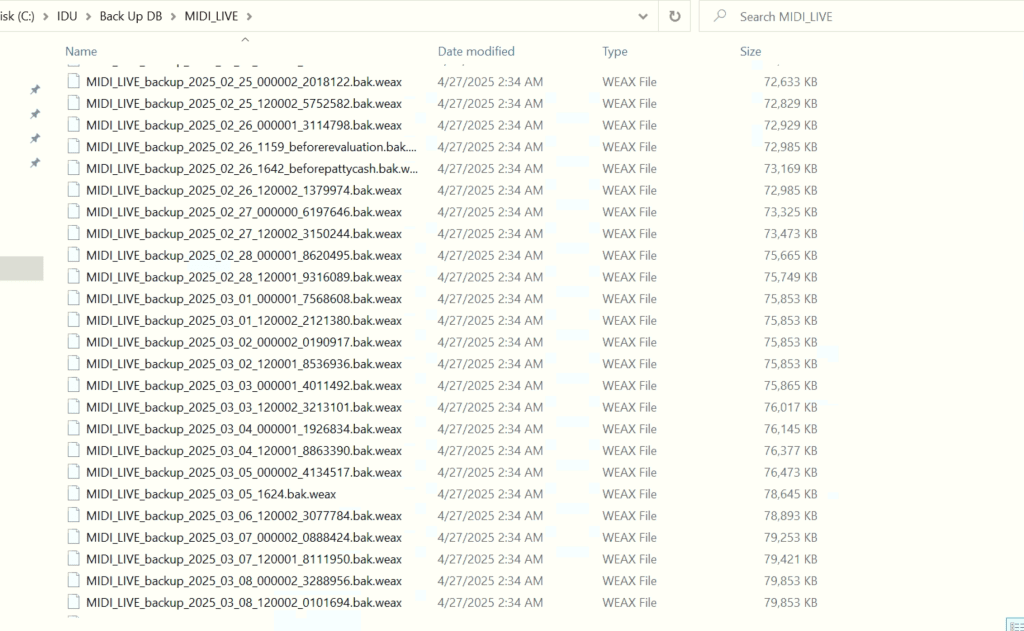Click the refresh button in address bar
The image size is (1024, 631).
(675, 16)
